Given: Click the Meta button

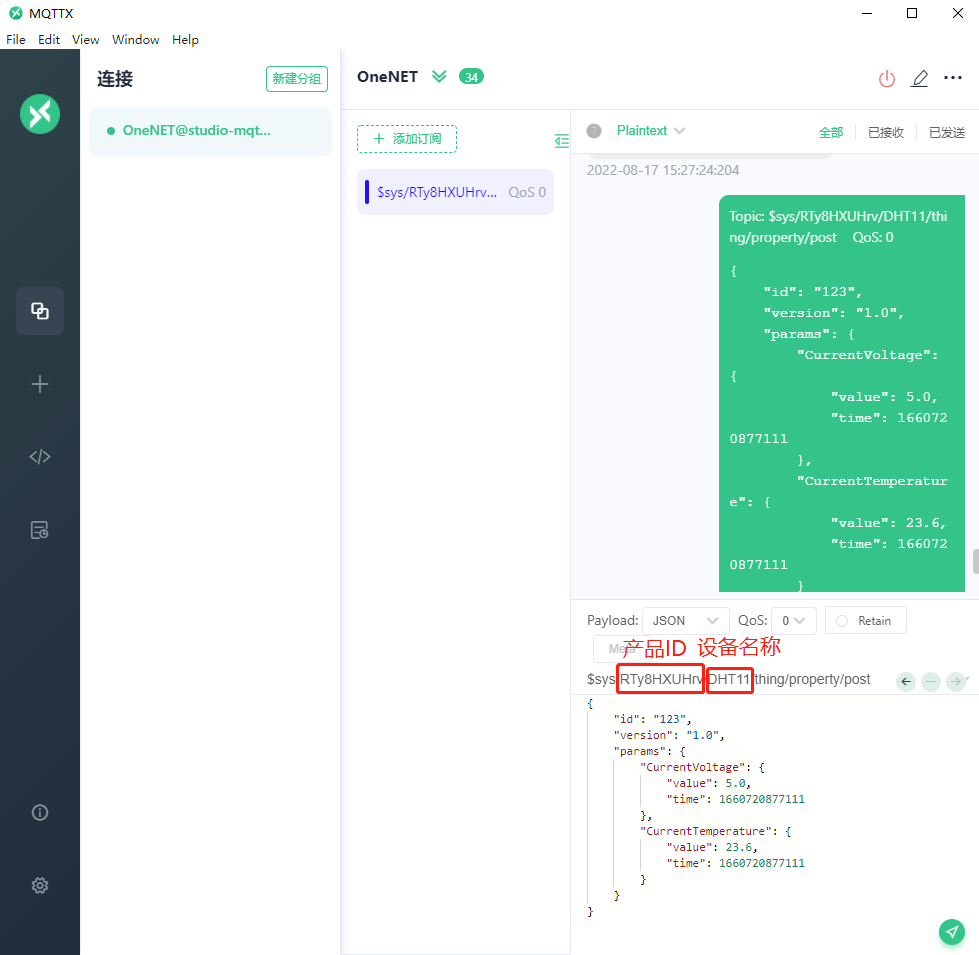Looking at the screenshot, I should coord(622,649).
